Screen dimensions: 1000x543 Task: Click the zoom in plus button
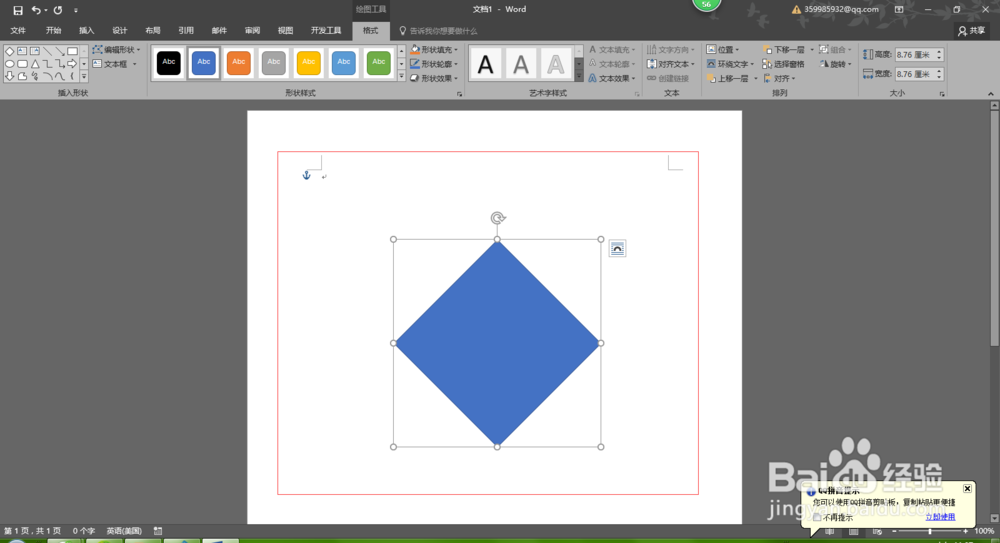coord(966,531)
